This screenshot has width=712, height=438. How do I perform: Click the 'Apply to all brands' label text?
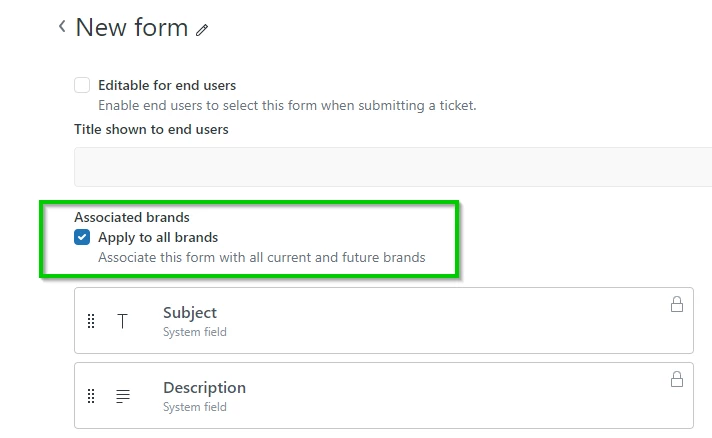pos(158,238)
